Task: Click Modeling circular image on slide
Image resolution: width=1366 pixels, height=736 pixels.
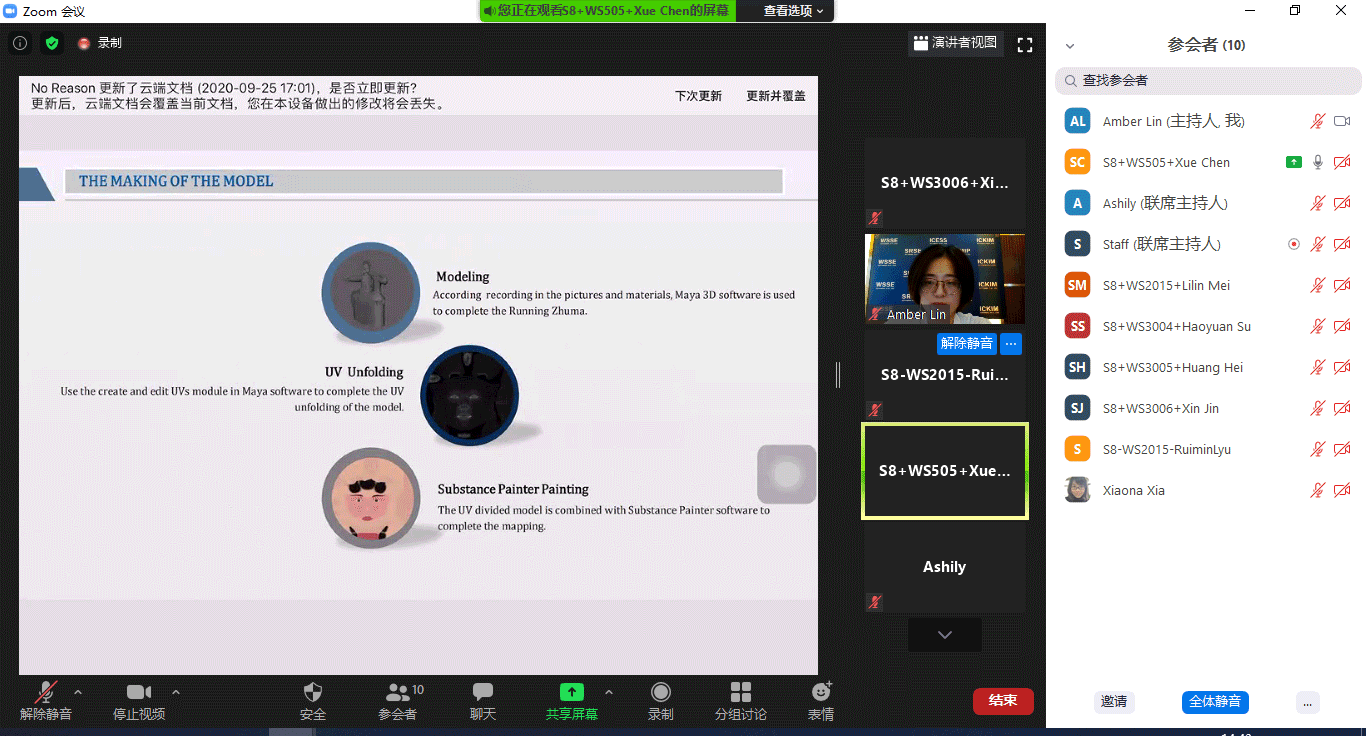Action: 371,293
